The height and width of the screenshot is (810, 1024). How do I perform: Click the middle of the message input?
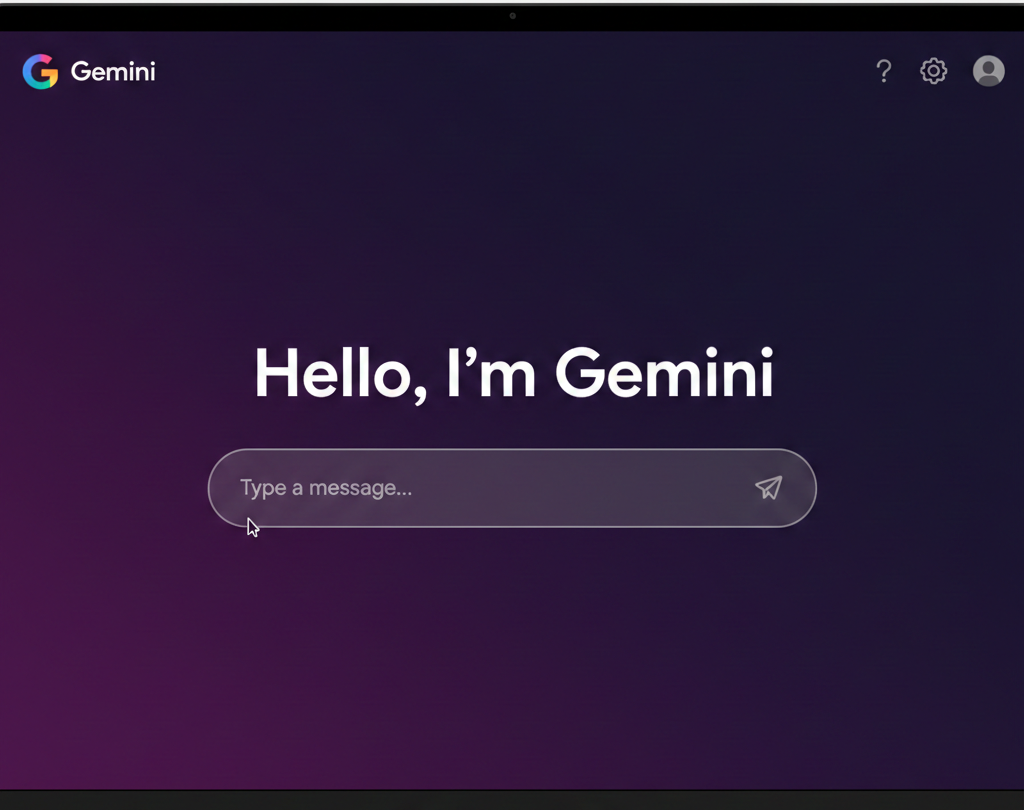tap(512, 488)
